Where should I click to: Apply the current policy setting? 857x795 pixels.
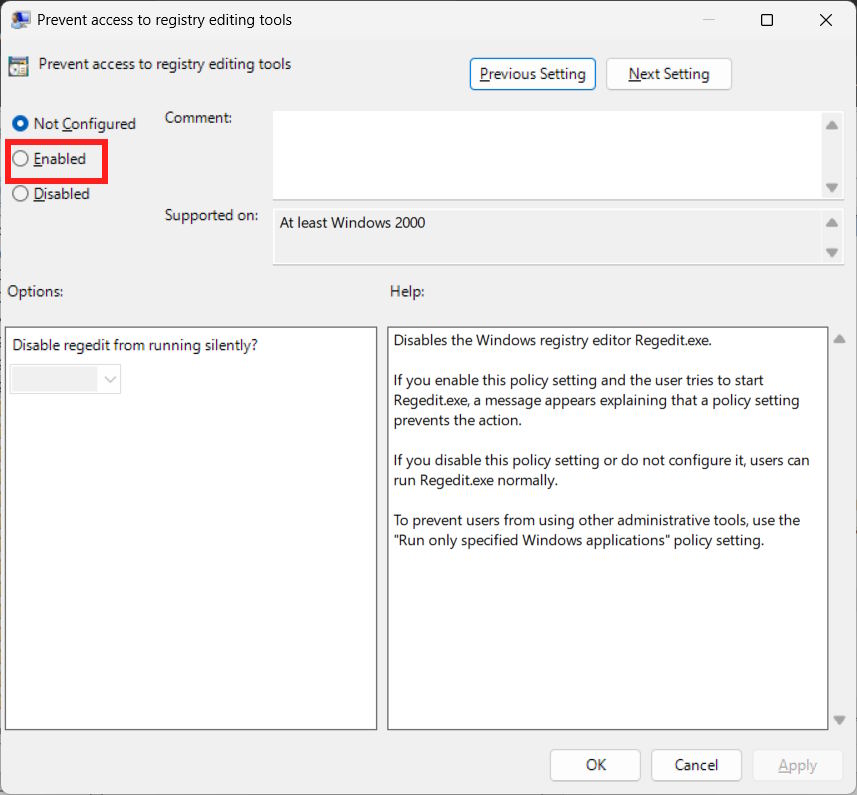[x=797, y=764]
